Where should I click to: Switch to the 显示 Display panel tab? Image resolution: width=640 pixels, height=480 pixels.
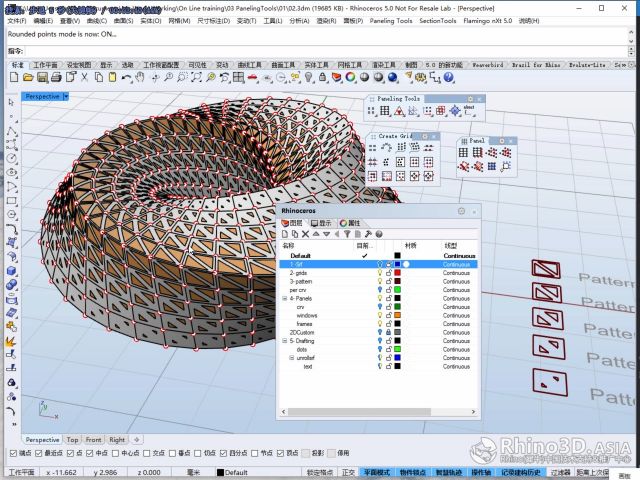pos(321,223)
